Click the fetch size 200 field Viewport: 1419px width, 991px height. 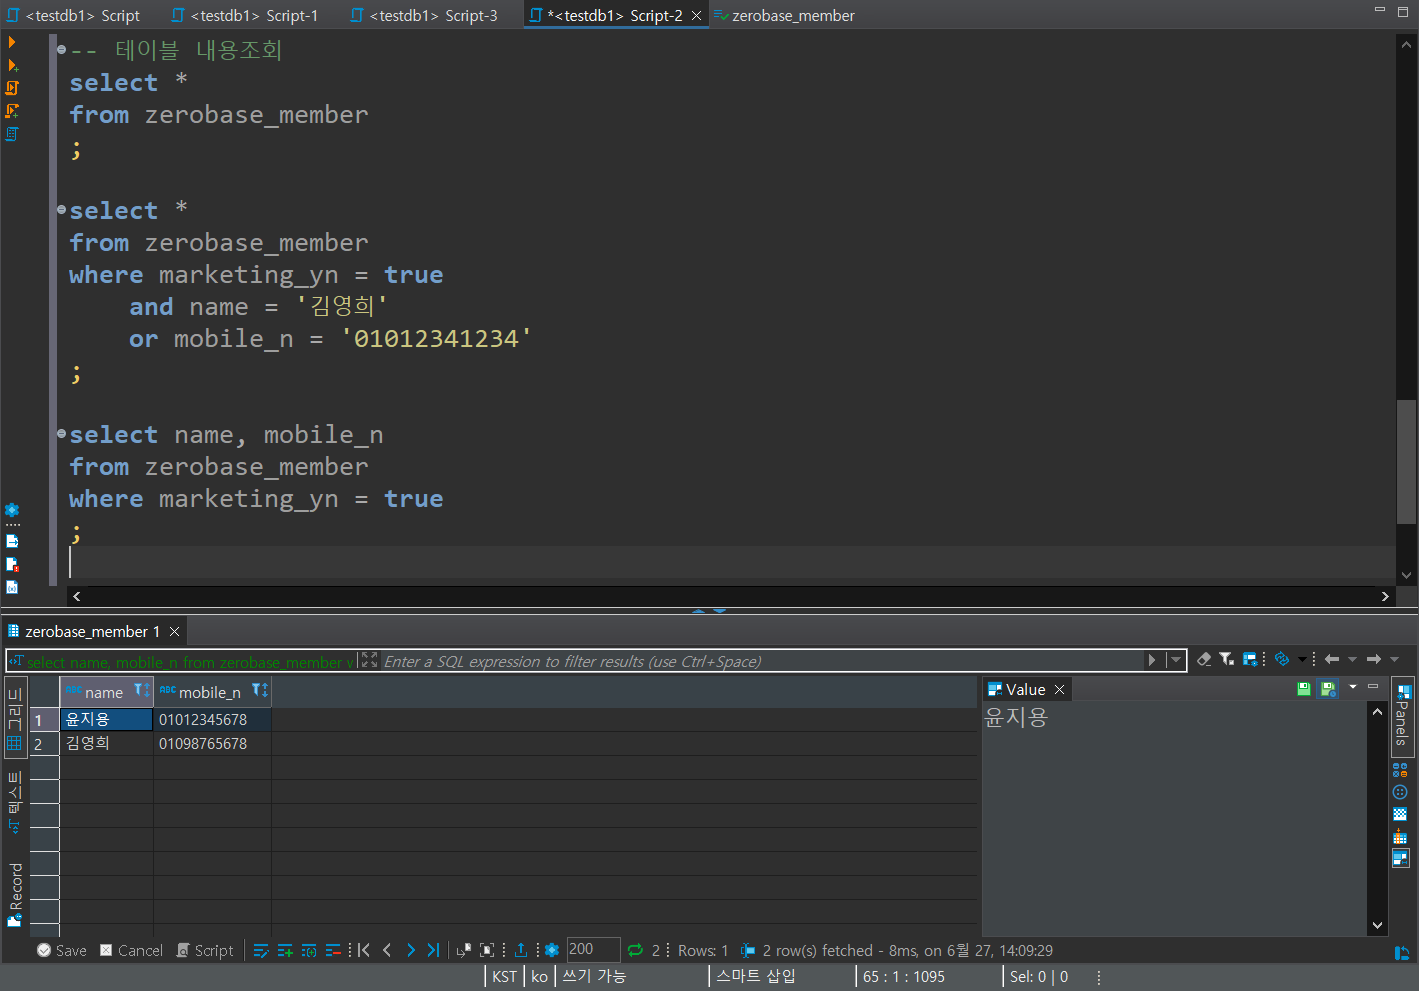pyautogui.click(x=593, y=950)
